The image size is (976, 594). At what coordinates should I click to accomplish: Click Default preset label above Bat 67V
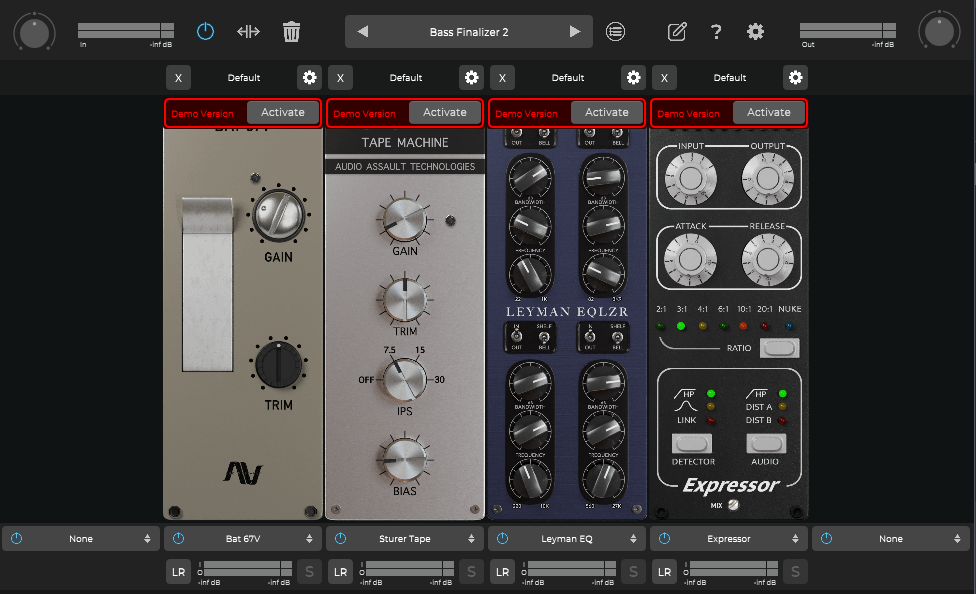pyautogui.click(x=243, y=78)
